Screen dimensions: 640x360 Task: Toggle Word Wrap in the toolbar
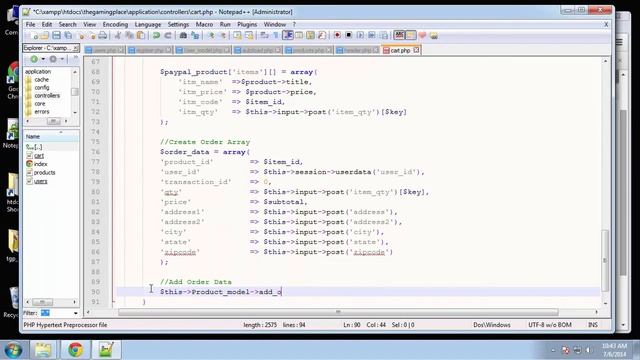point(264,36)
